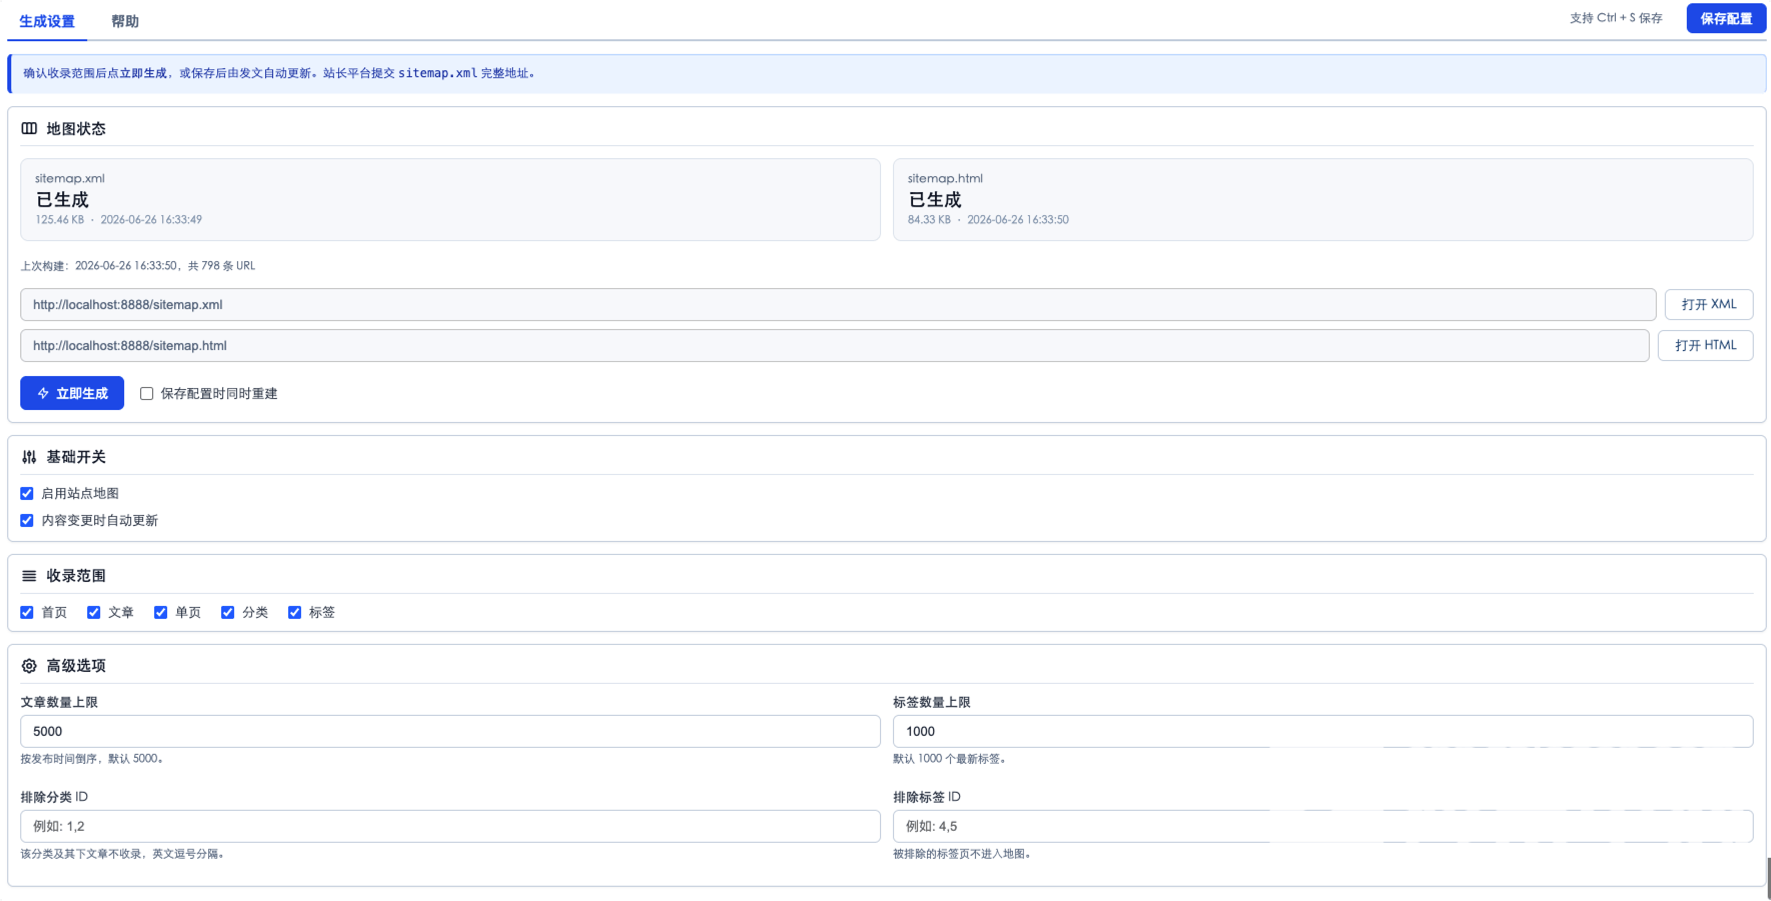1771x901 pixels.
Task: Click the list icon beside 收录范围
Action: point(29,576)
